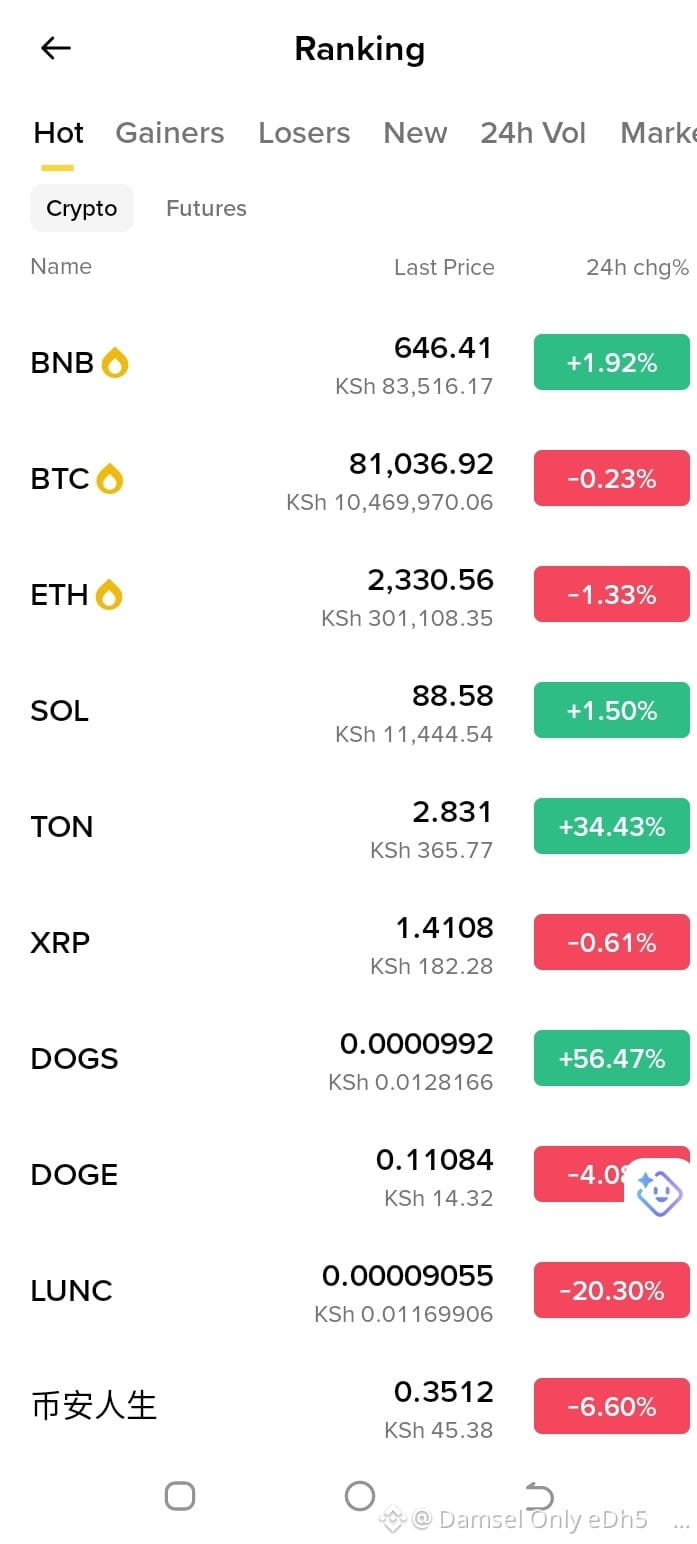
Task: Sort list by Last Price header
Action: coord(444,267)
